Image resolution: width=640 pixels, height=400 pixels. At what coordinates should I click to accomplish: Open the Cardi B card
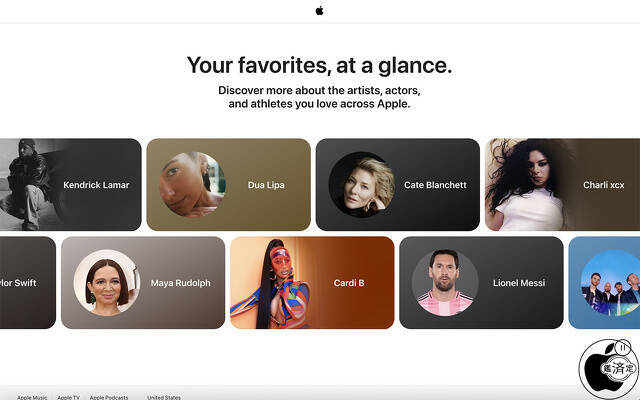pyautogui.click(x=312, y=282)
